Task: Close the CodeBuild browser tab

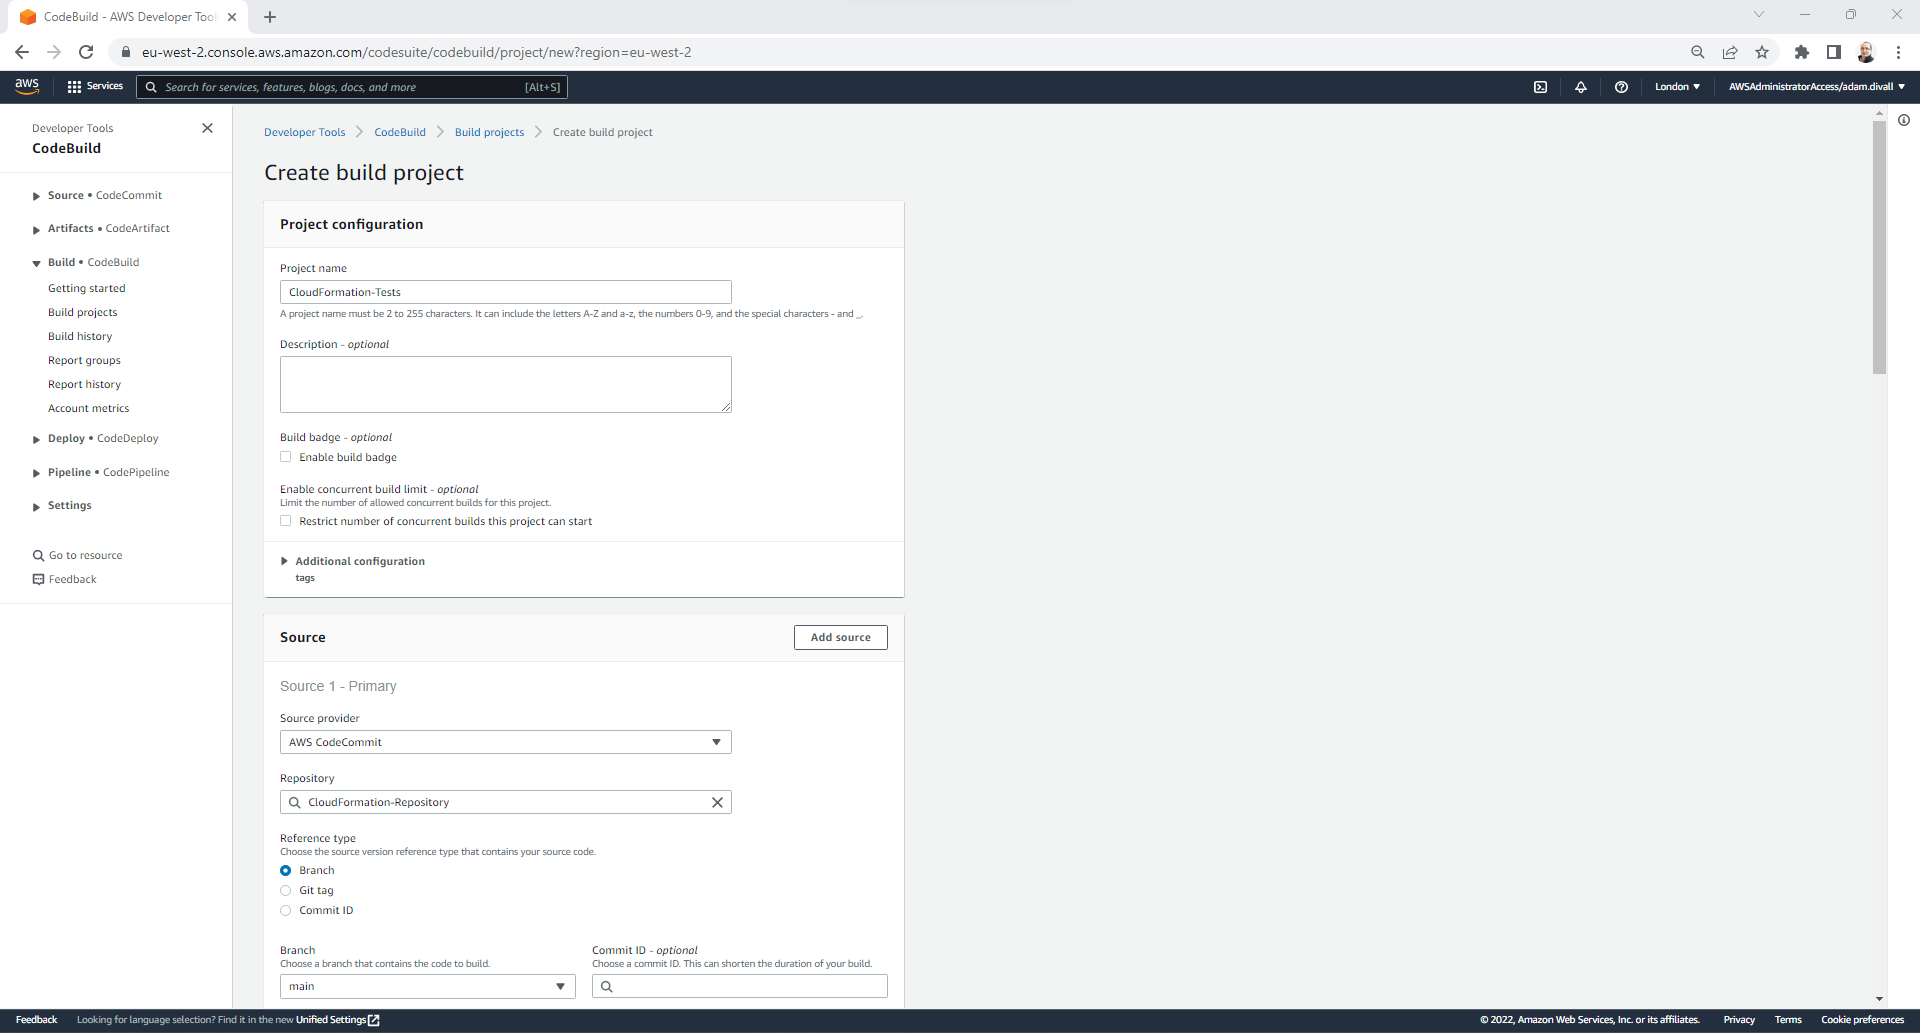Action: pyautogui.click(x=232, y=17)
